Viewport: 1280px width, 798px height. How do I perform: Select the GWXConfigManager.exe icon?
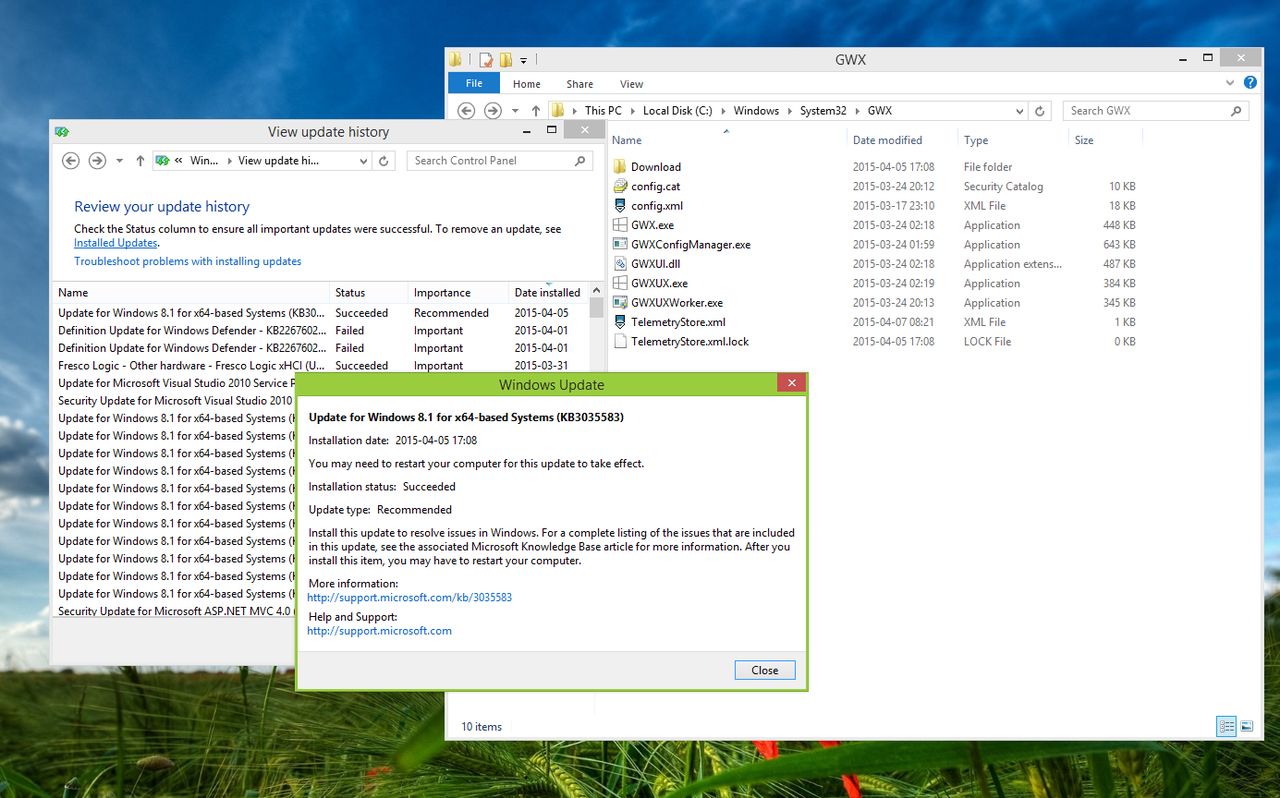(x=620, y=244)
